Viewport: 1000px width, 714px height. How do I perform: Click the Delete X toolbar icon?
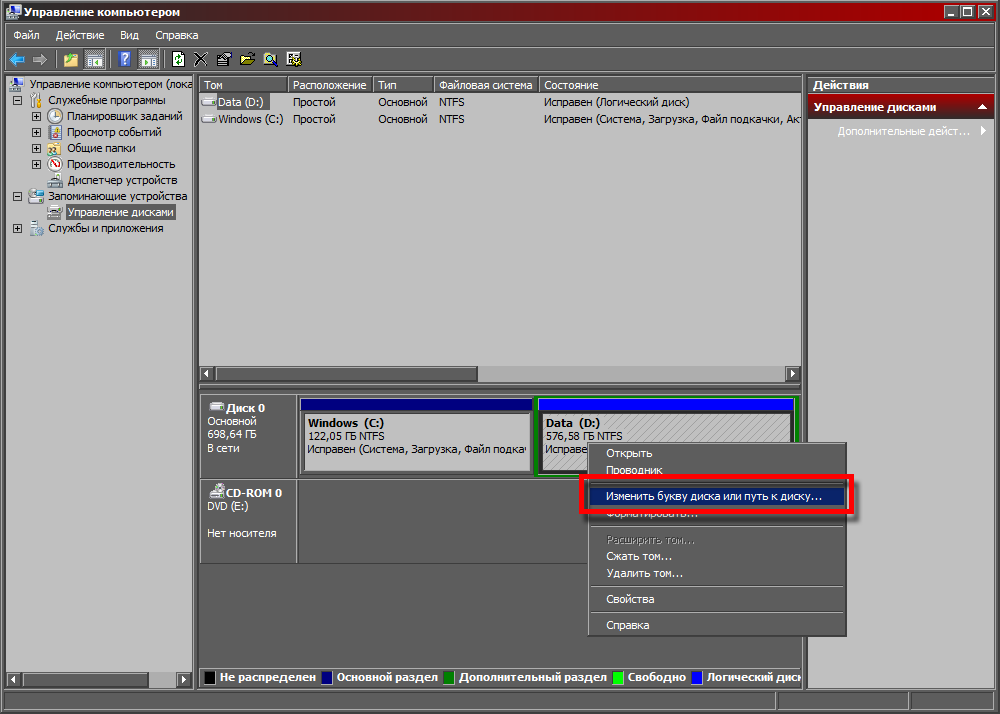(x=201, y=60)
